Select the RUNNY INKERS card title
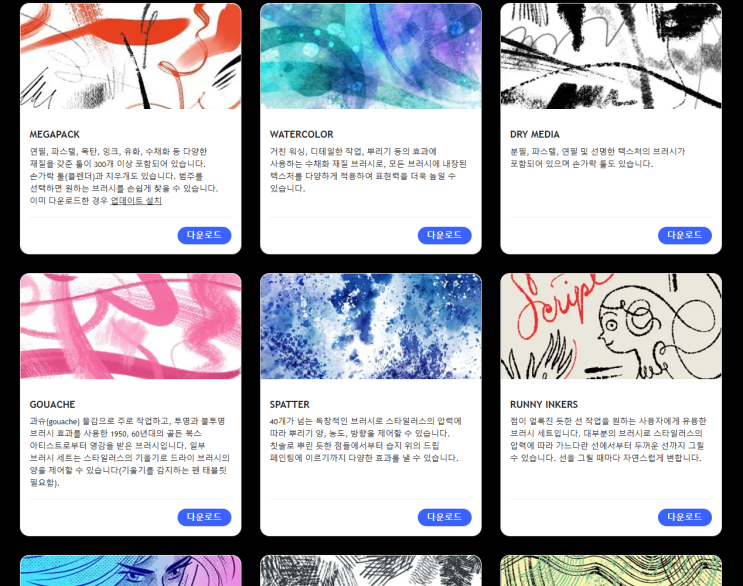The height and width of the screenshot is (586, 743). pos(544,405)
